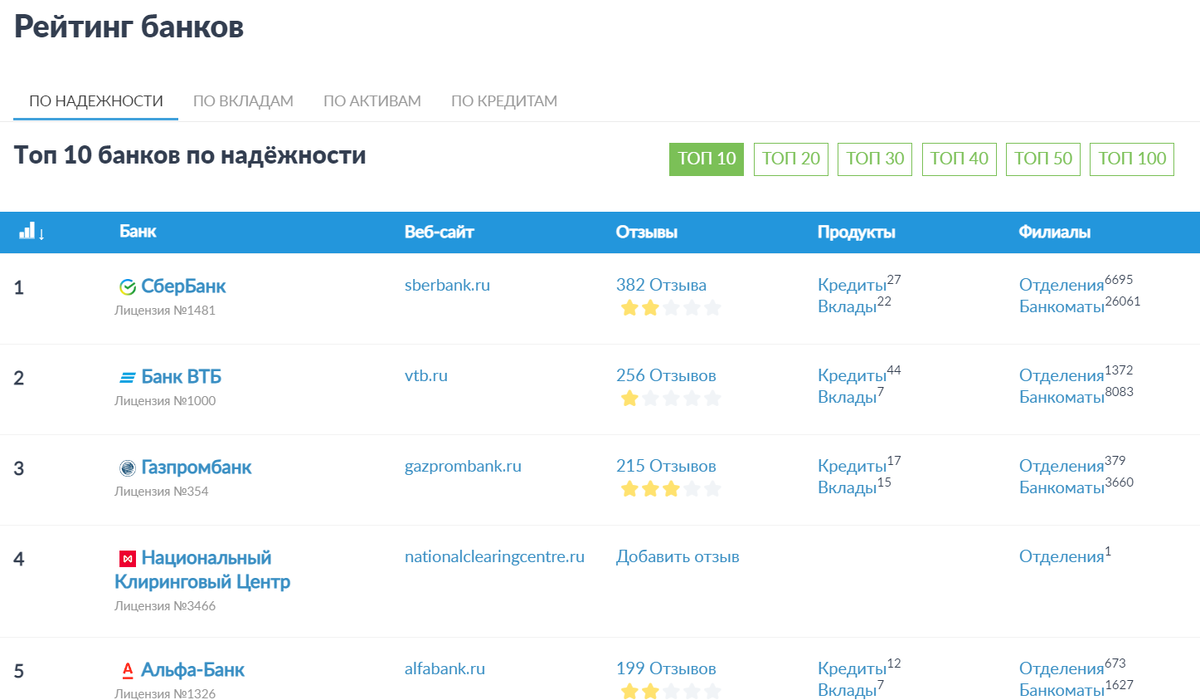Screen dimensions: 1200x700
Task: Open Bank VTB's Отделения link
Action: (x=1062, y=377)
